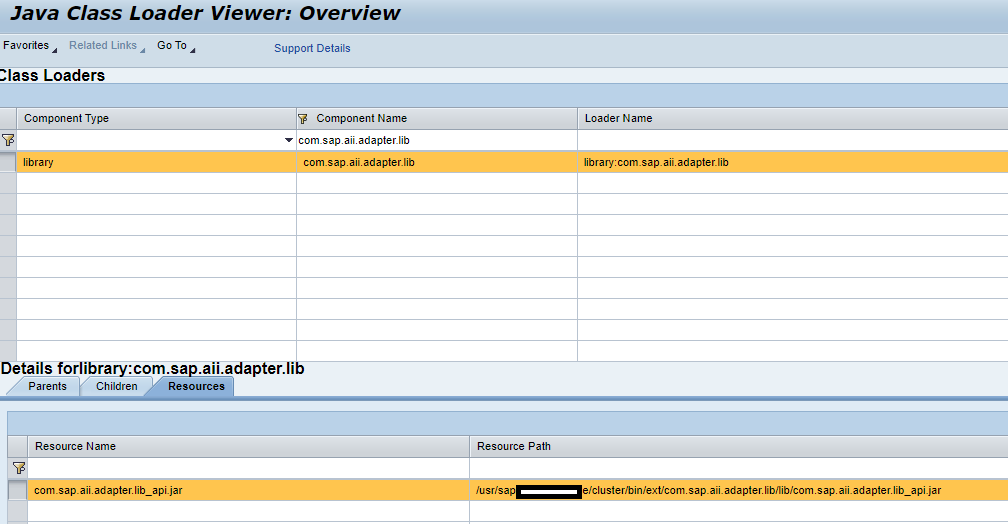Click the filter icon in Resources table filter row
The width and height of the screenshot is (1008, 524).
click(x=17, y=468)
